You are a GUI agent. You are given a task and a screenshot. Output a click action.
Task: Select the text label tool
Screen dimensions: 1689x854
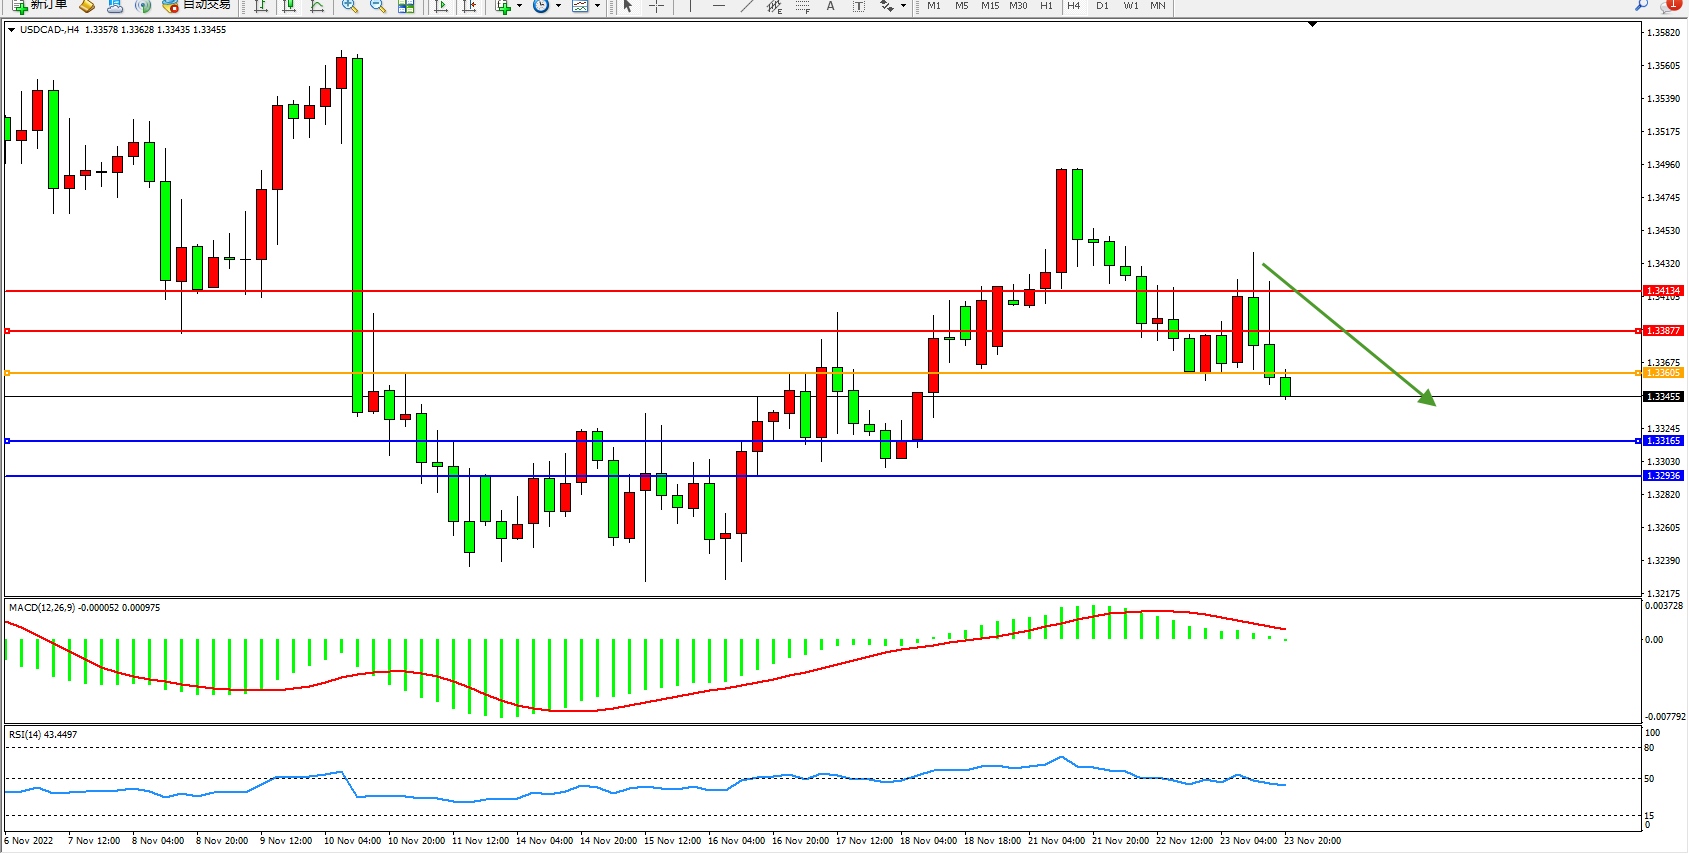(858, 6)
